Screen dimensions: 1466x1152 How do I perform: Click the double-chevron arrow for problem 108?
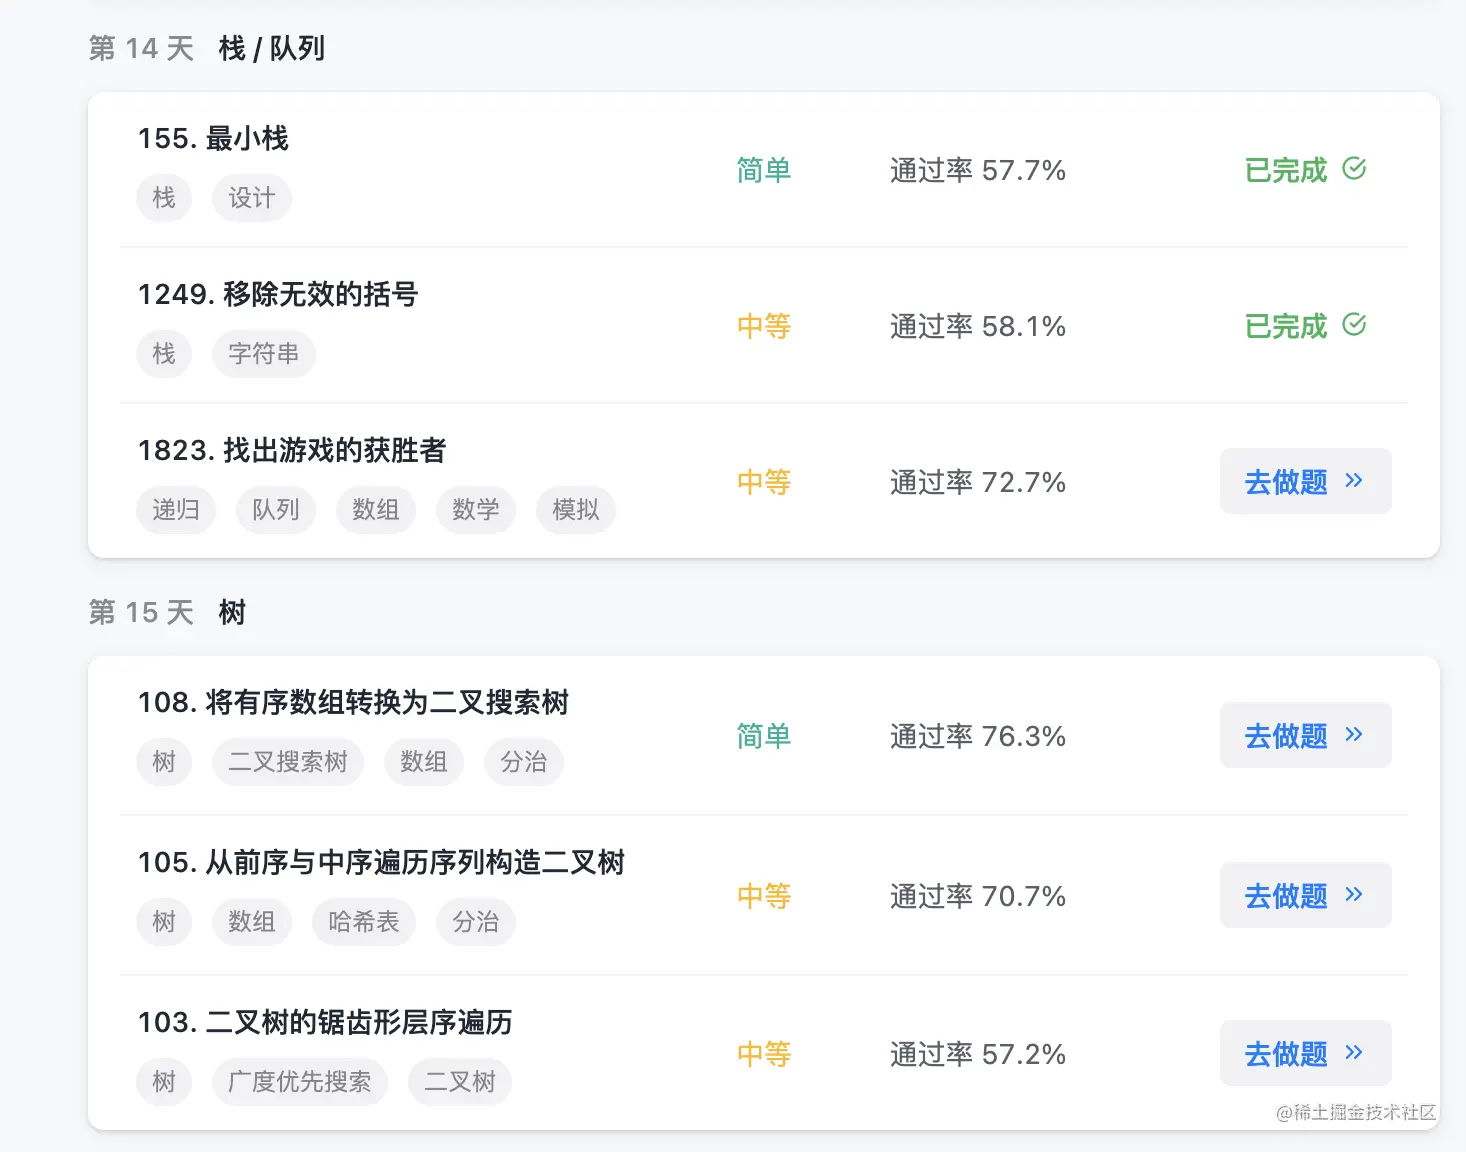click(x=1354, y=735)
